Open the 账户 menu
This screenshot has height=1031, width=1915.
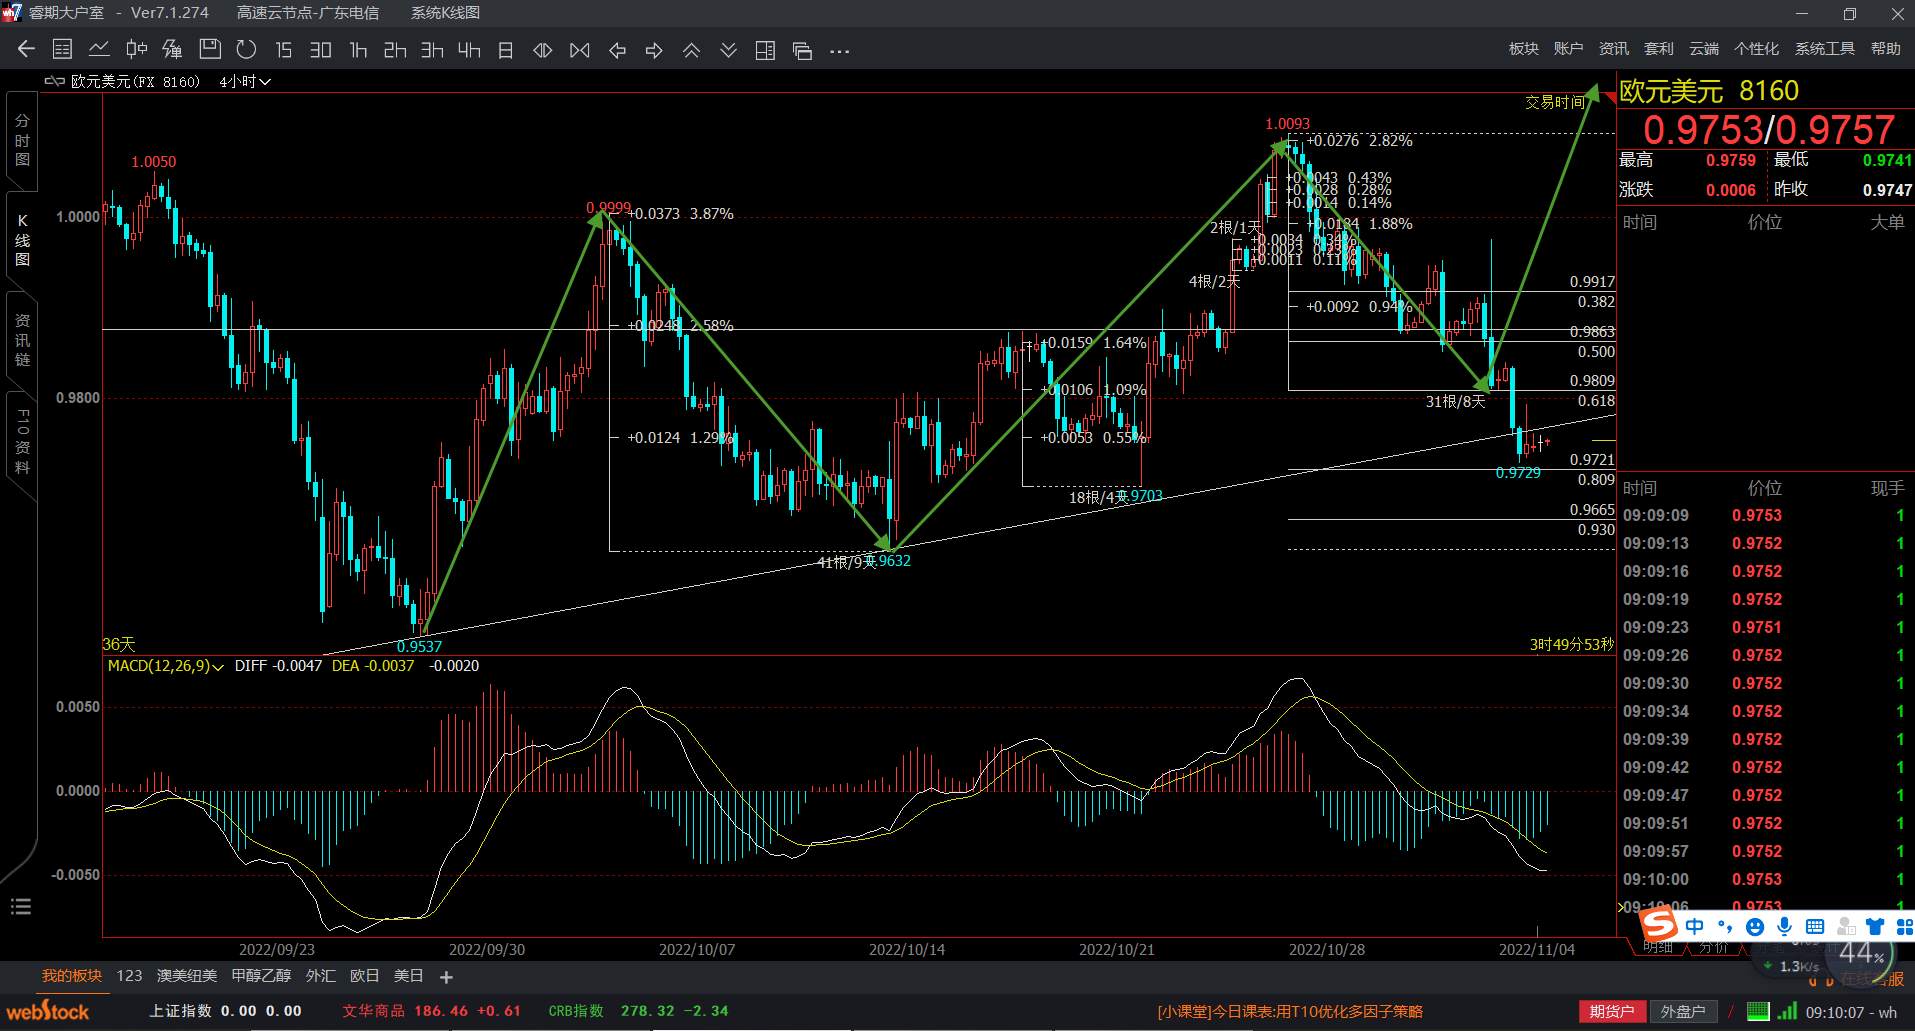click(x=1569, y=49)
